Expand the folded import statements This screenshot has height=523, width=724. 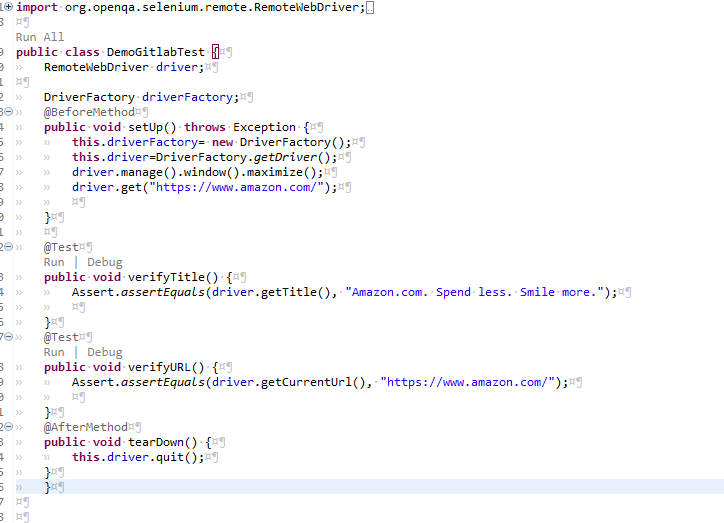(x=8, y=7)
